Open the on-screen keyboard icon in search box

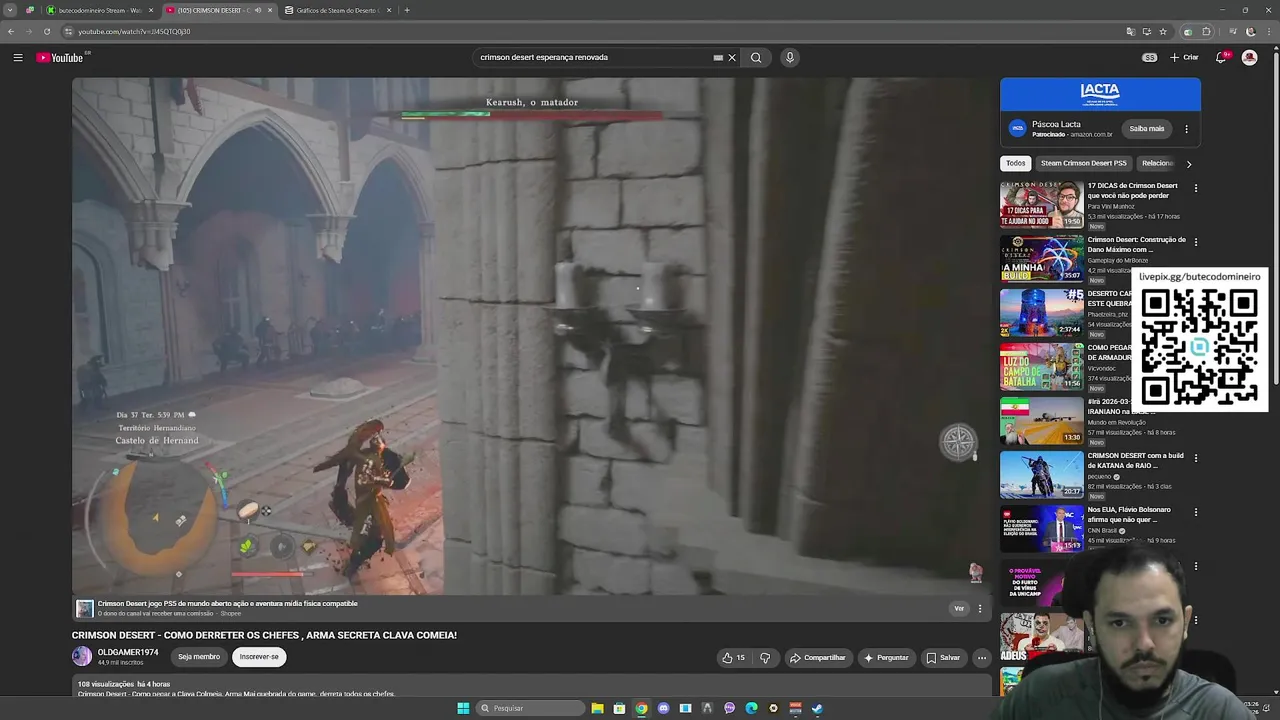[x=718, y=58]
